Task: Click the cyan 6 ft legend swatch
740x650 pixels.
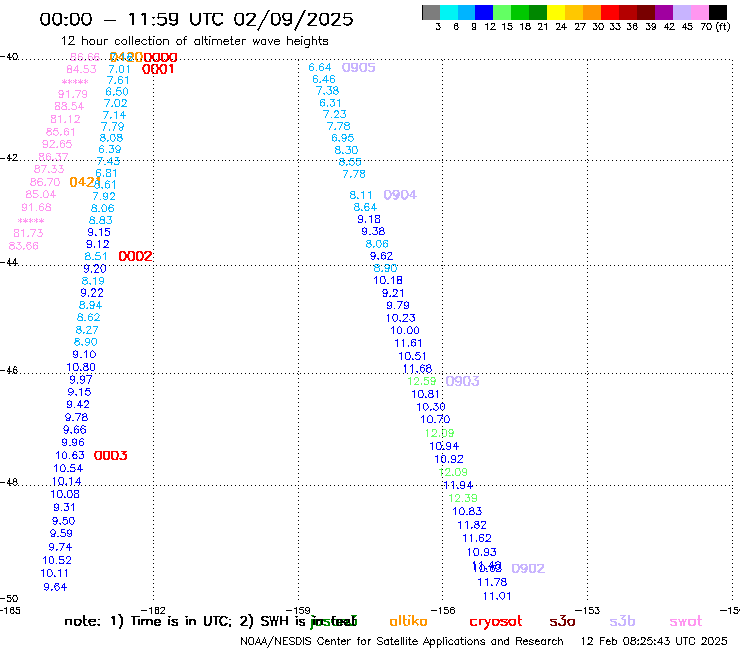Action: (449, 12)
